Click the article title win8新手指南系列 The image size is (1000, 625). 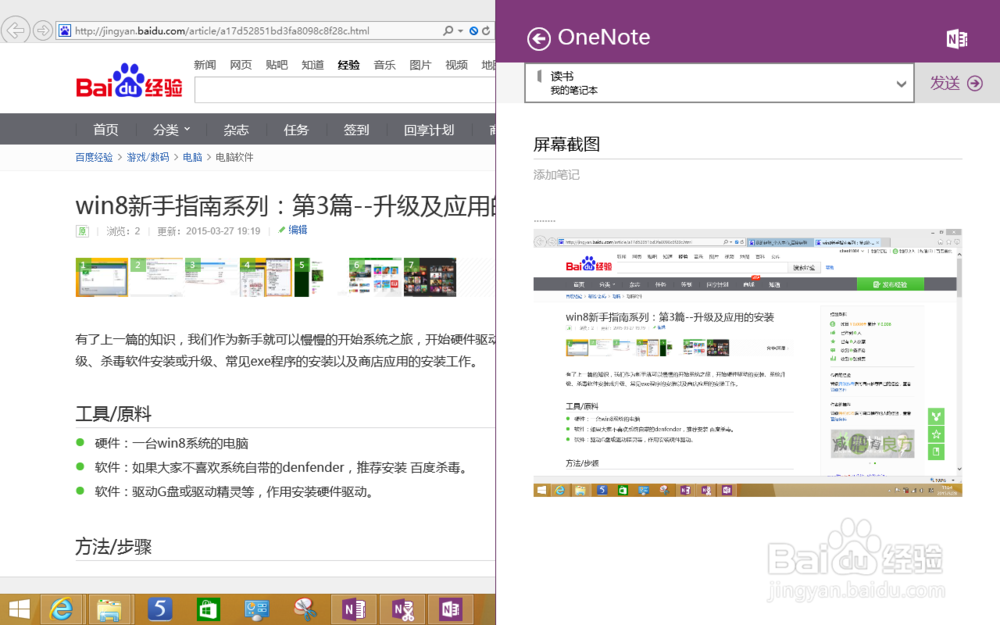coord(286,205)
